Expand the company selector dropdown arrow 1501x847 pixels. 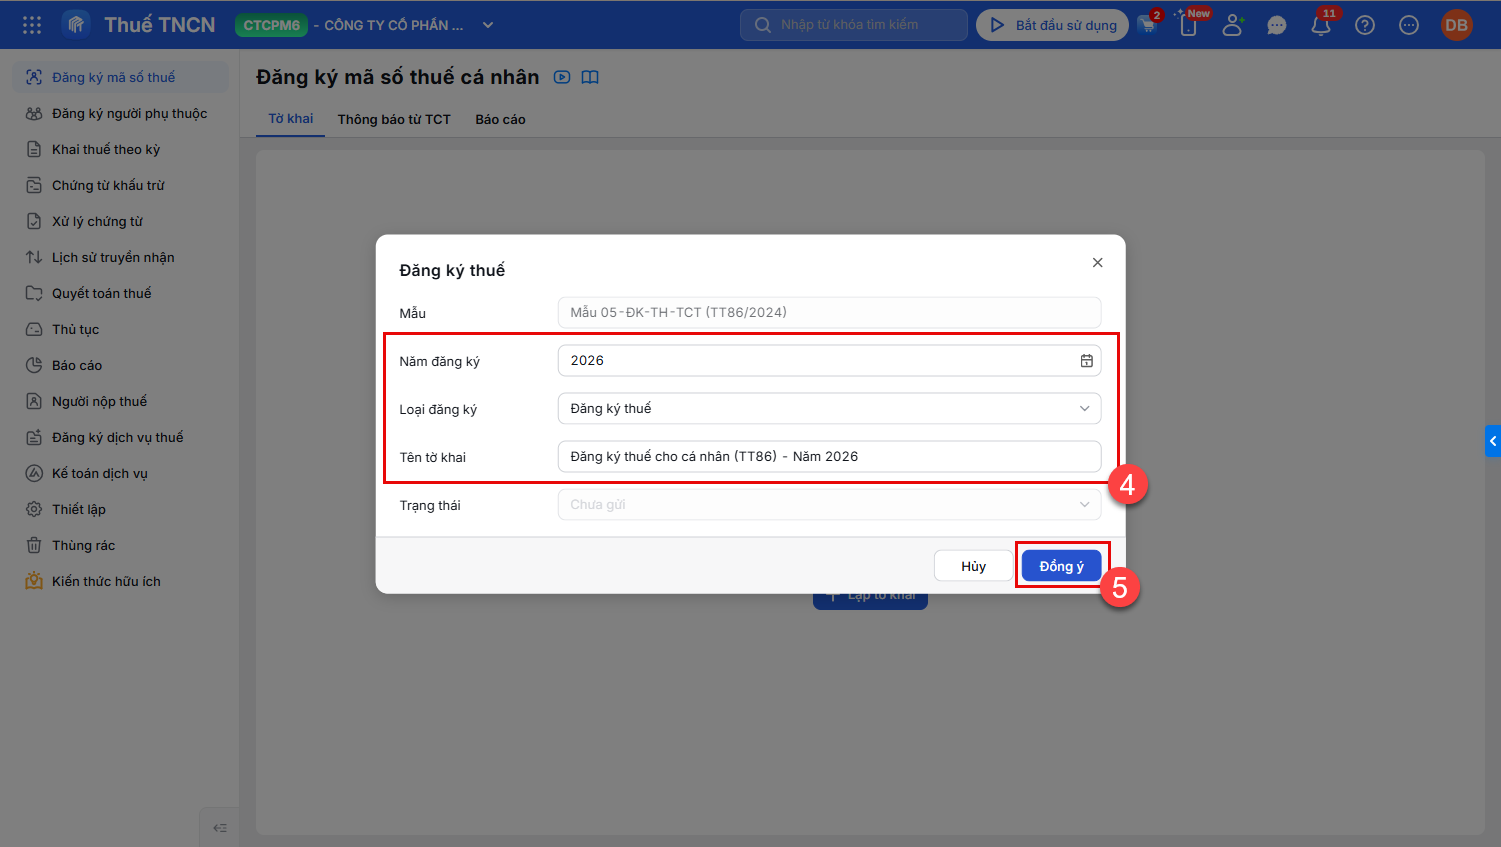488,25
